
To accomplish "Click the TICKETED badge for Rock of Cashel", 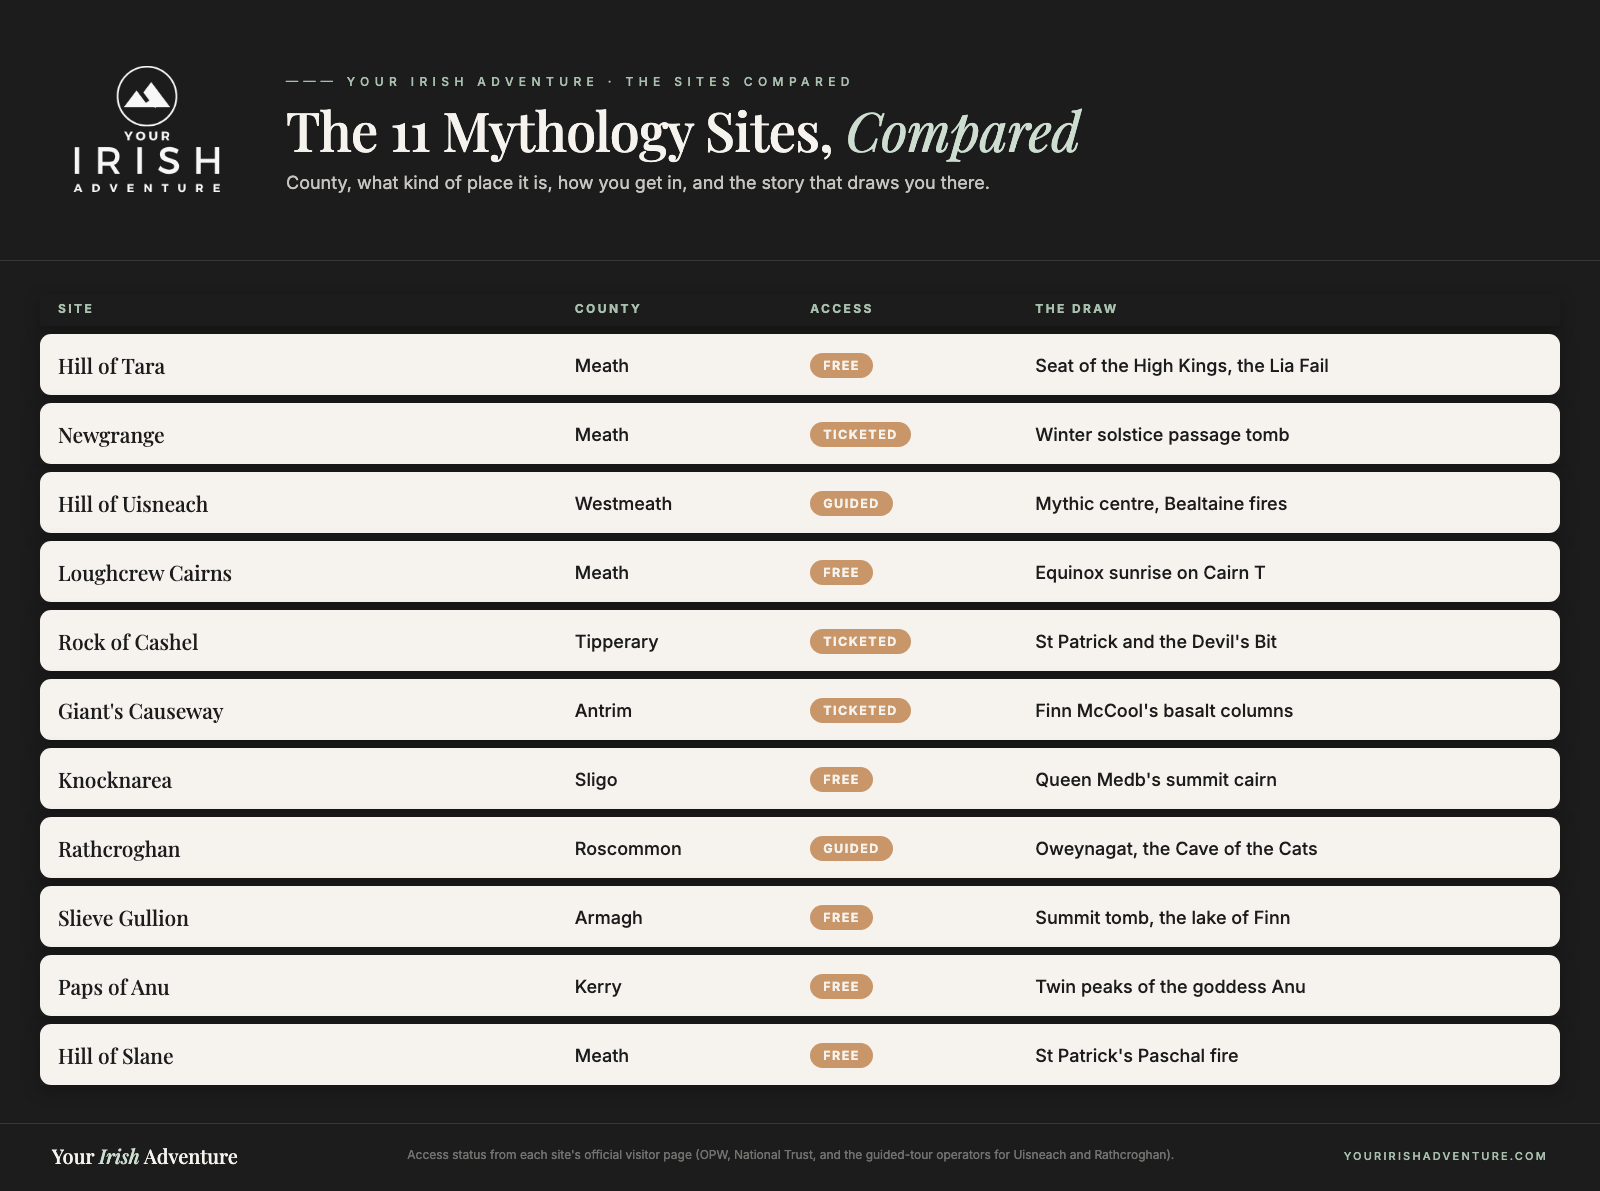I will click(860, 642).
